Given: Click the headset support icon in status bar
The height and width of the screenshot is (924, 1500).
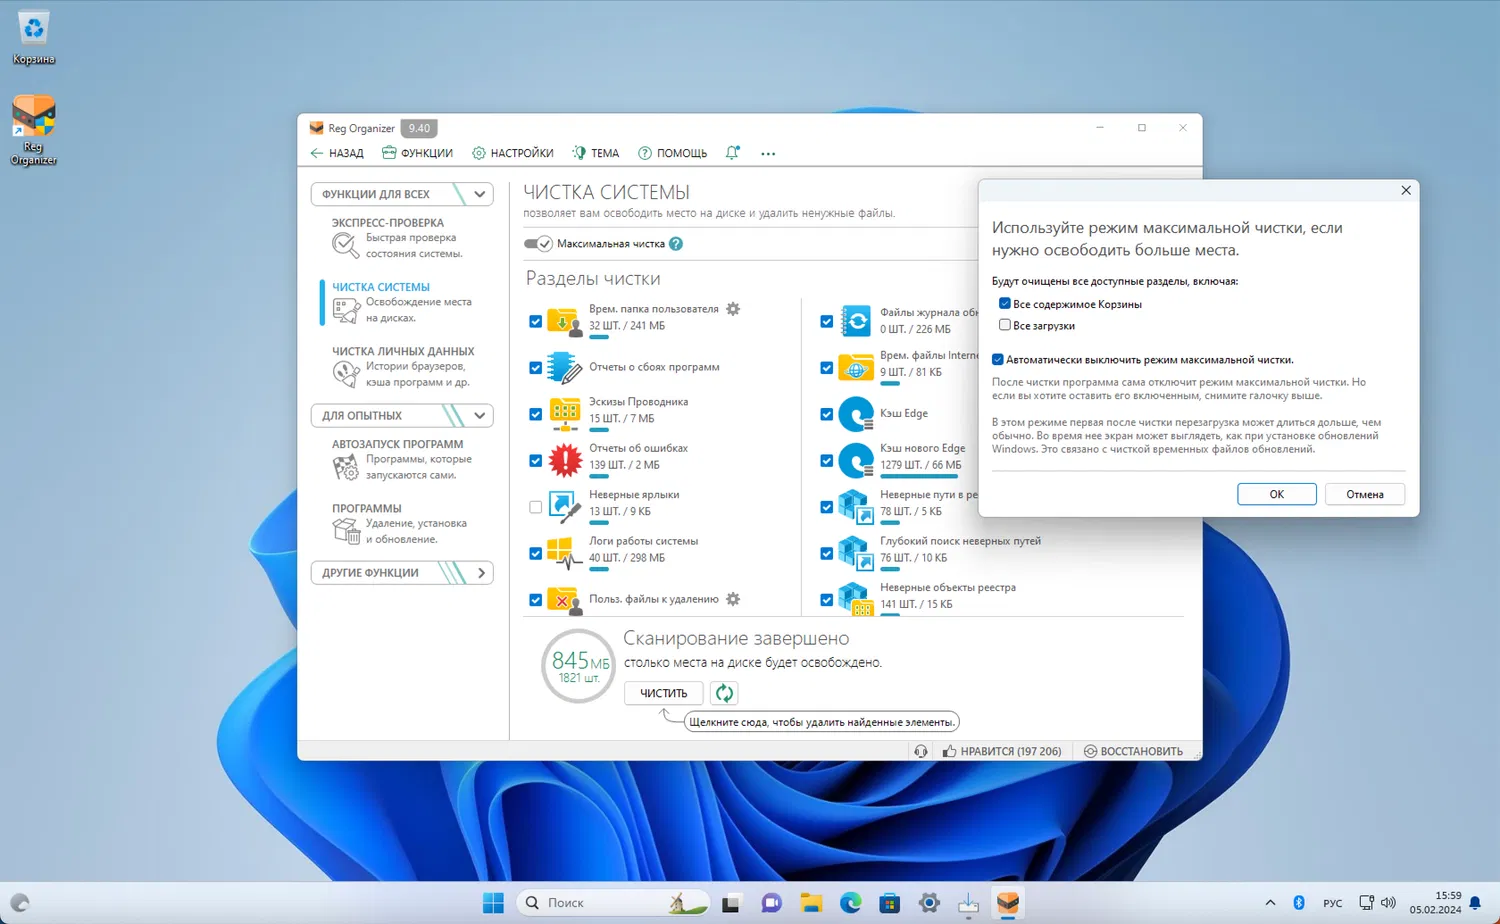Looking at the screenshot, I should (x=921, y=751).
